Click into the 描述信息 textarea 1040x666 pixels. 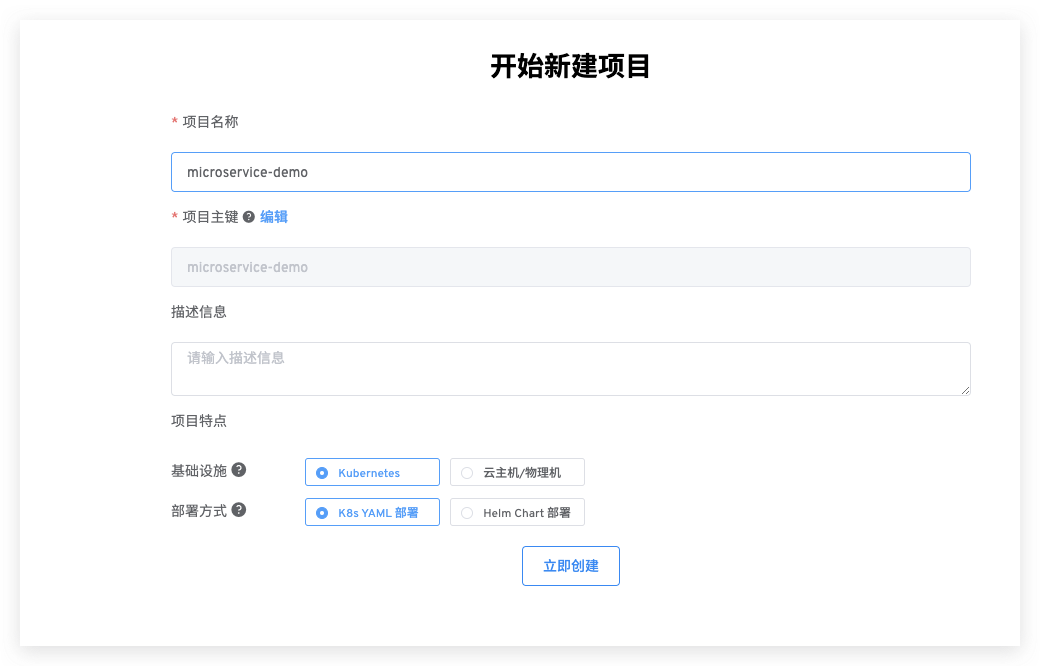[x=571, y=369]
